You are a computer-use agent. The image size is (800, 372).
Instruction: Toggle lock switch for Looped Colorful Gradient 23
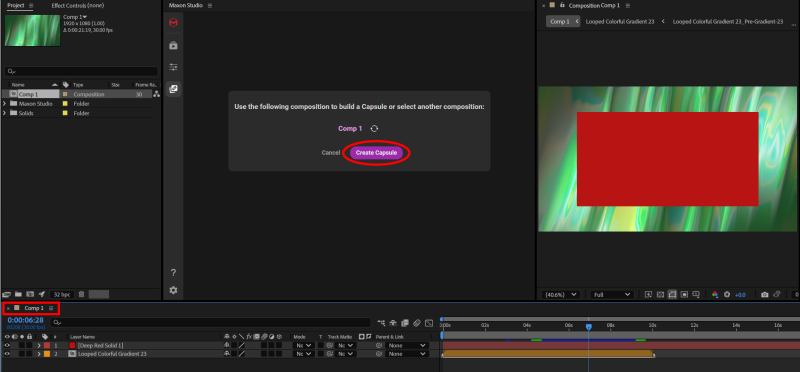pos(29,354)
